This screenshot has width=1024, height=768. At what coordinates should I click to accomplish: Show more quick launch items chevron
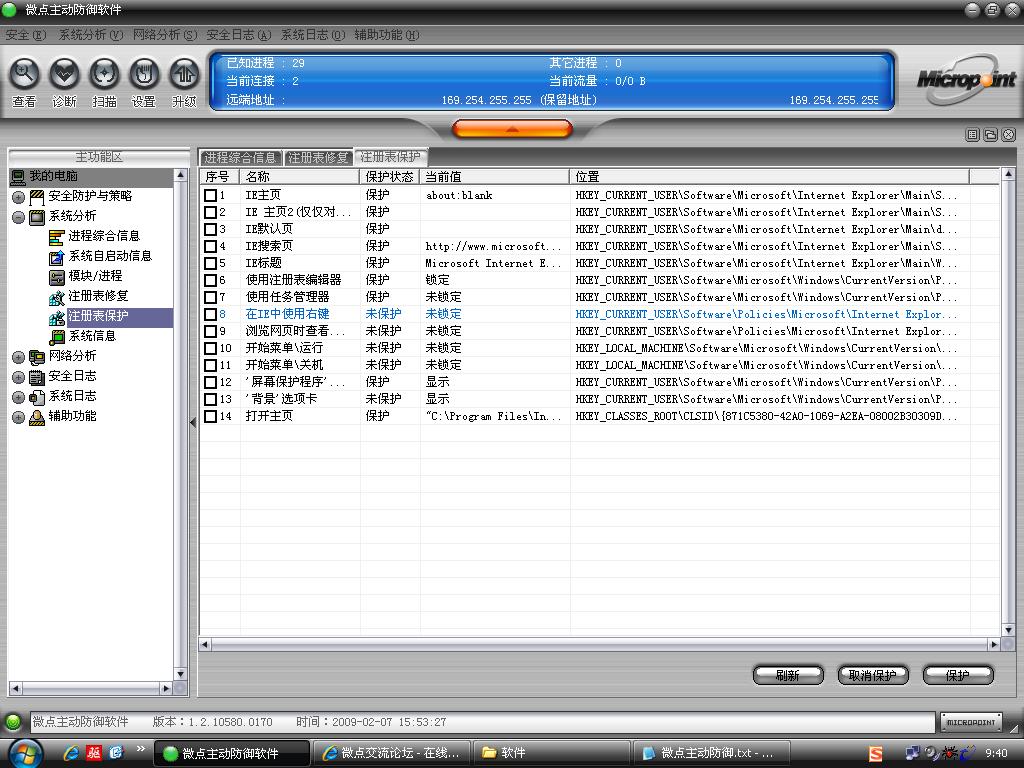[140, 748]
